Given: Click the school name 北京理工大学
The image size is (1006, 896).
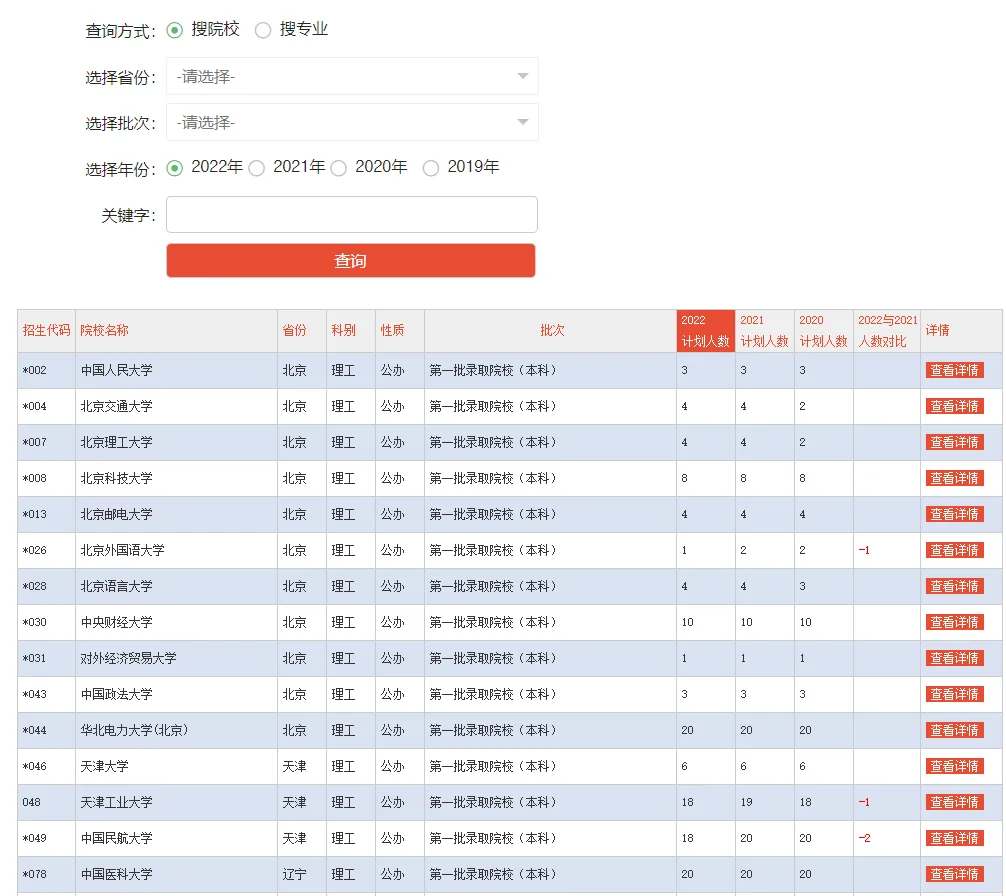Looking at the screenshot, I should [116, 442].
